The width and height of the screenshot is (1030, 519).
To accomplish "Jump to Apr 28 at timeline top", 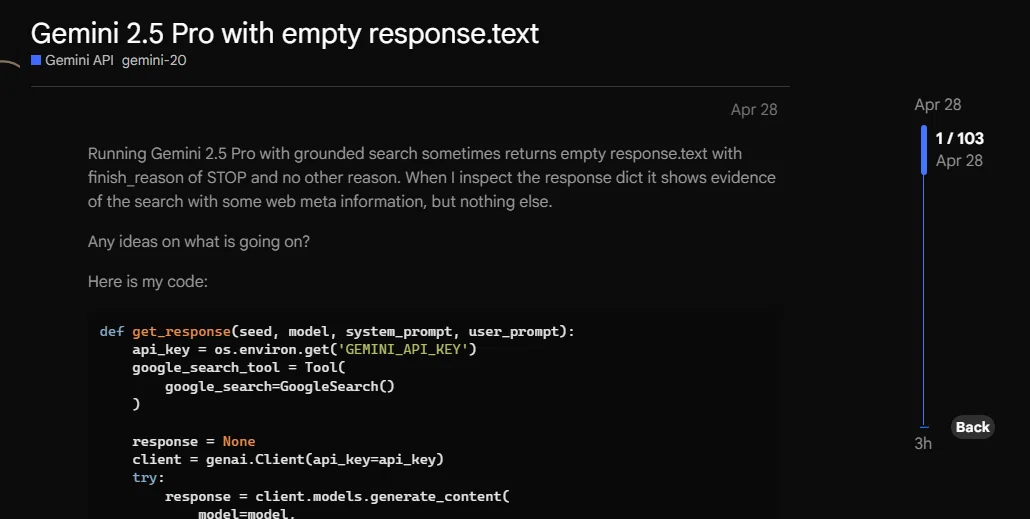I will (937, 104).
